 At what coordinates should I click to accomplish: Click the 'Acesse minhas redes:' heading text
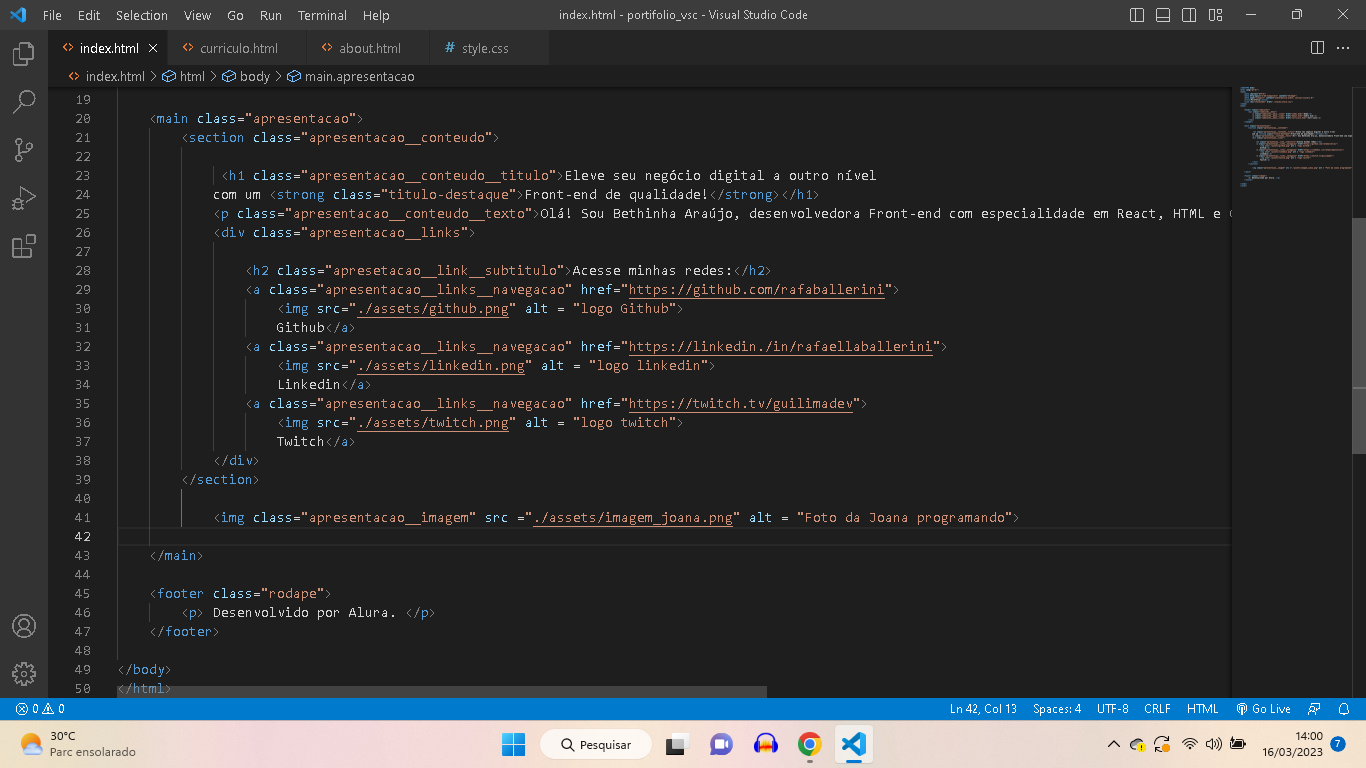[x=653, y=271]
